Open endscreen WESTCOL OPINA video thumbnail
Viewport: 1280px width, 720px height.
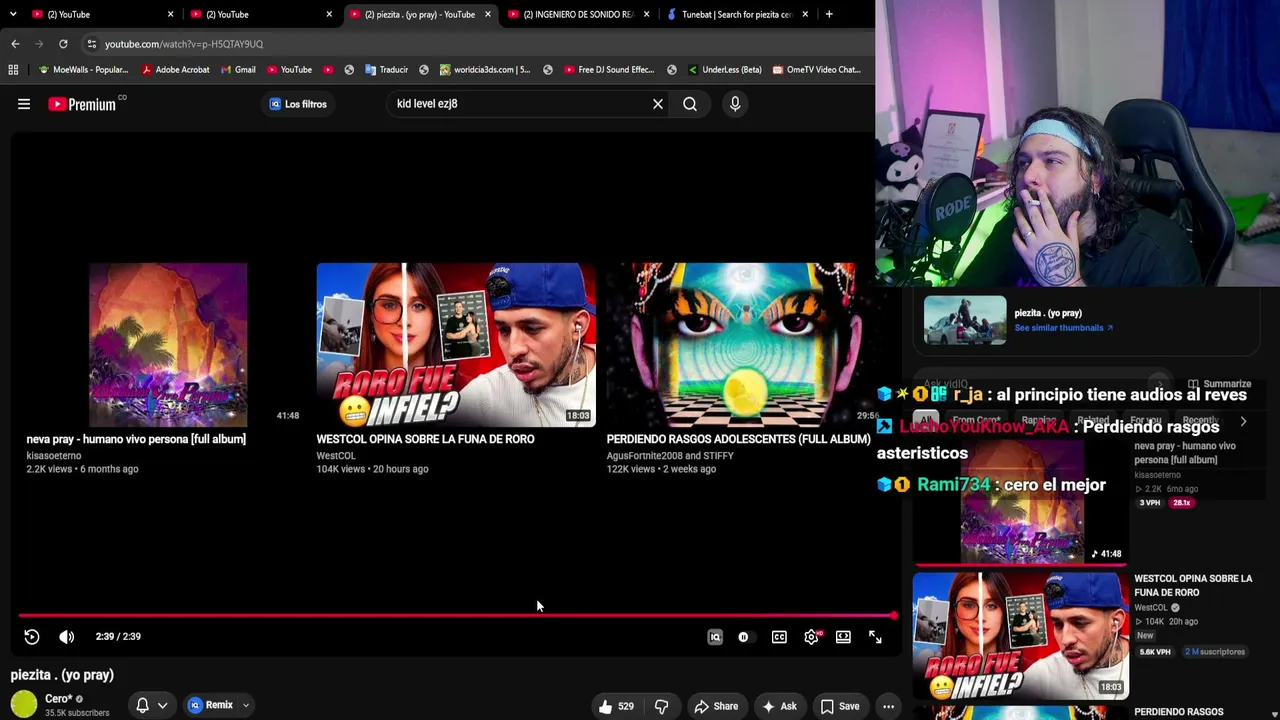tap(456, 344)
